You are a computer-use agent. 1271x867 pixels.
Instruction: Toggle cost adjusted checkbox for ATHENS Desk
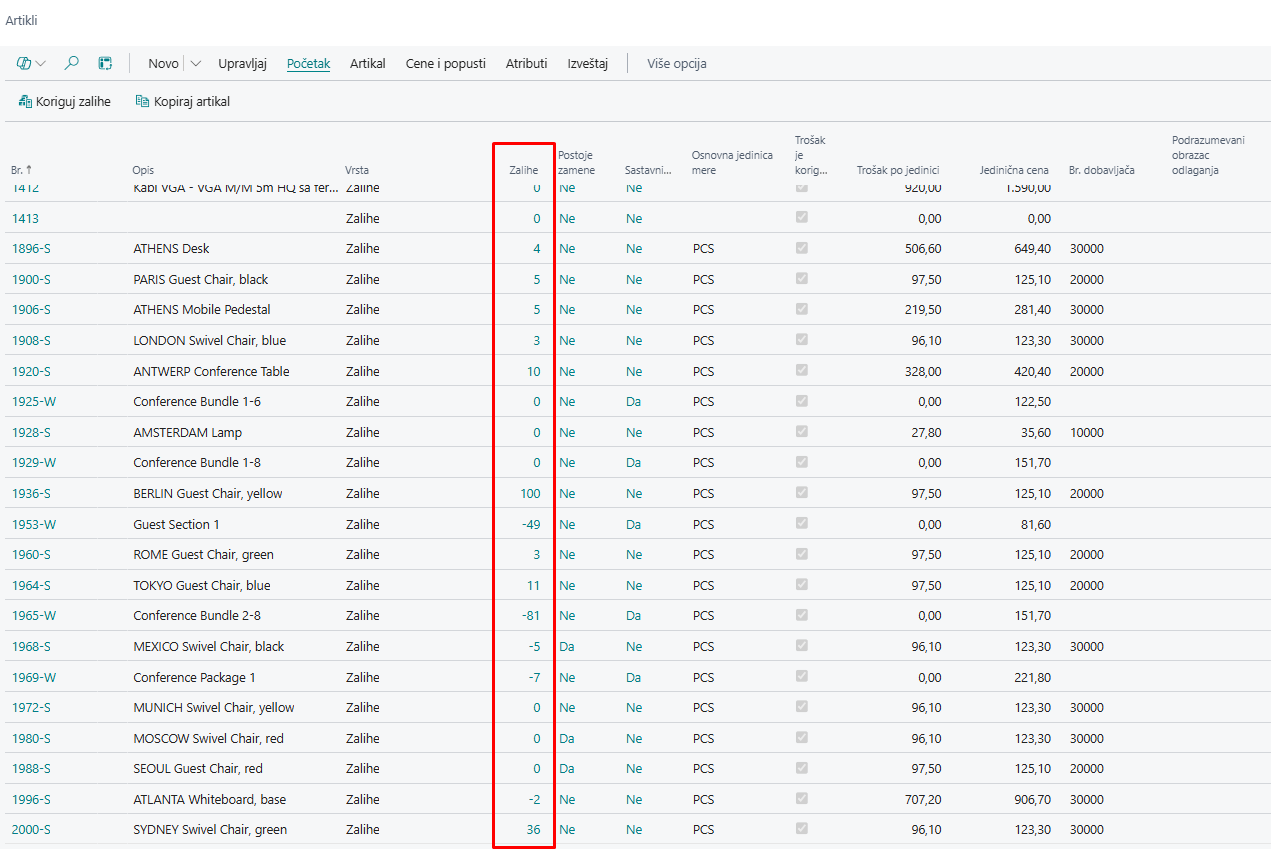801,248
